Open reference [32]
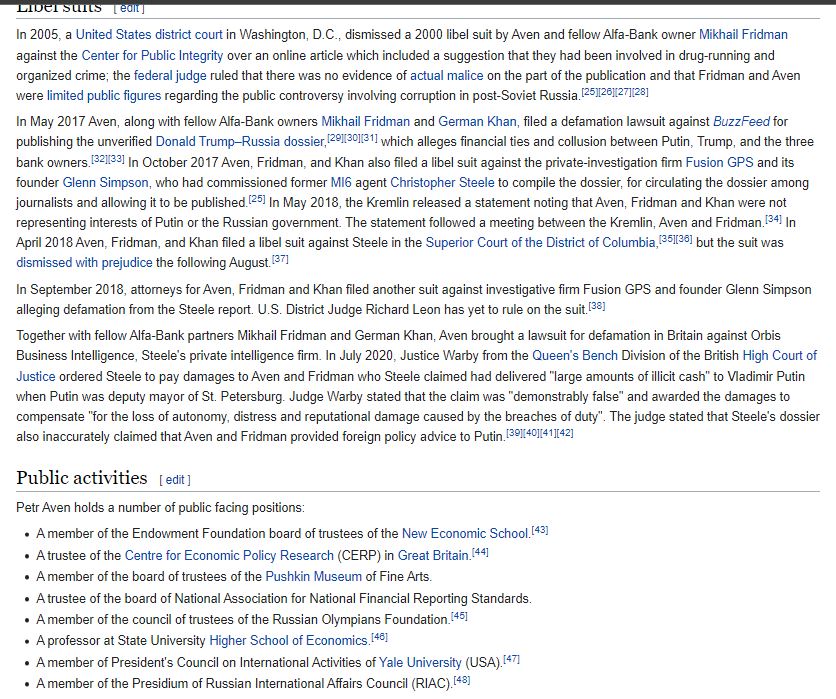The image size is (836, 699). [x=99, y=158]
